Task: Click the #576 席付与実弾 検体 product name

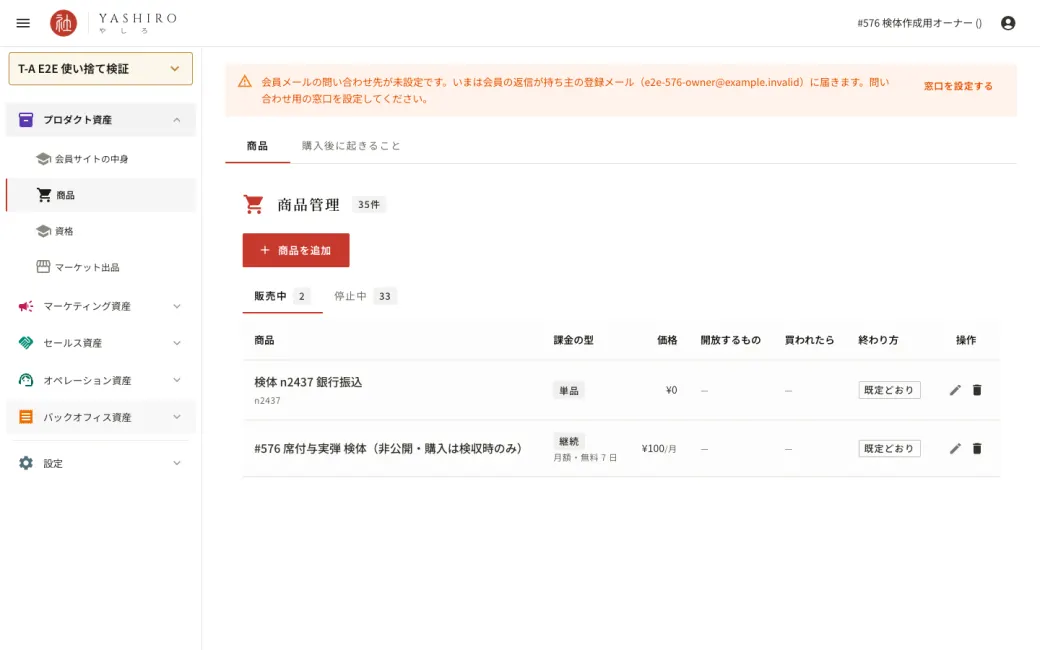Action: point(388,448)
